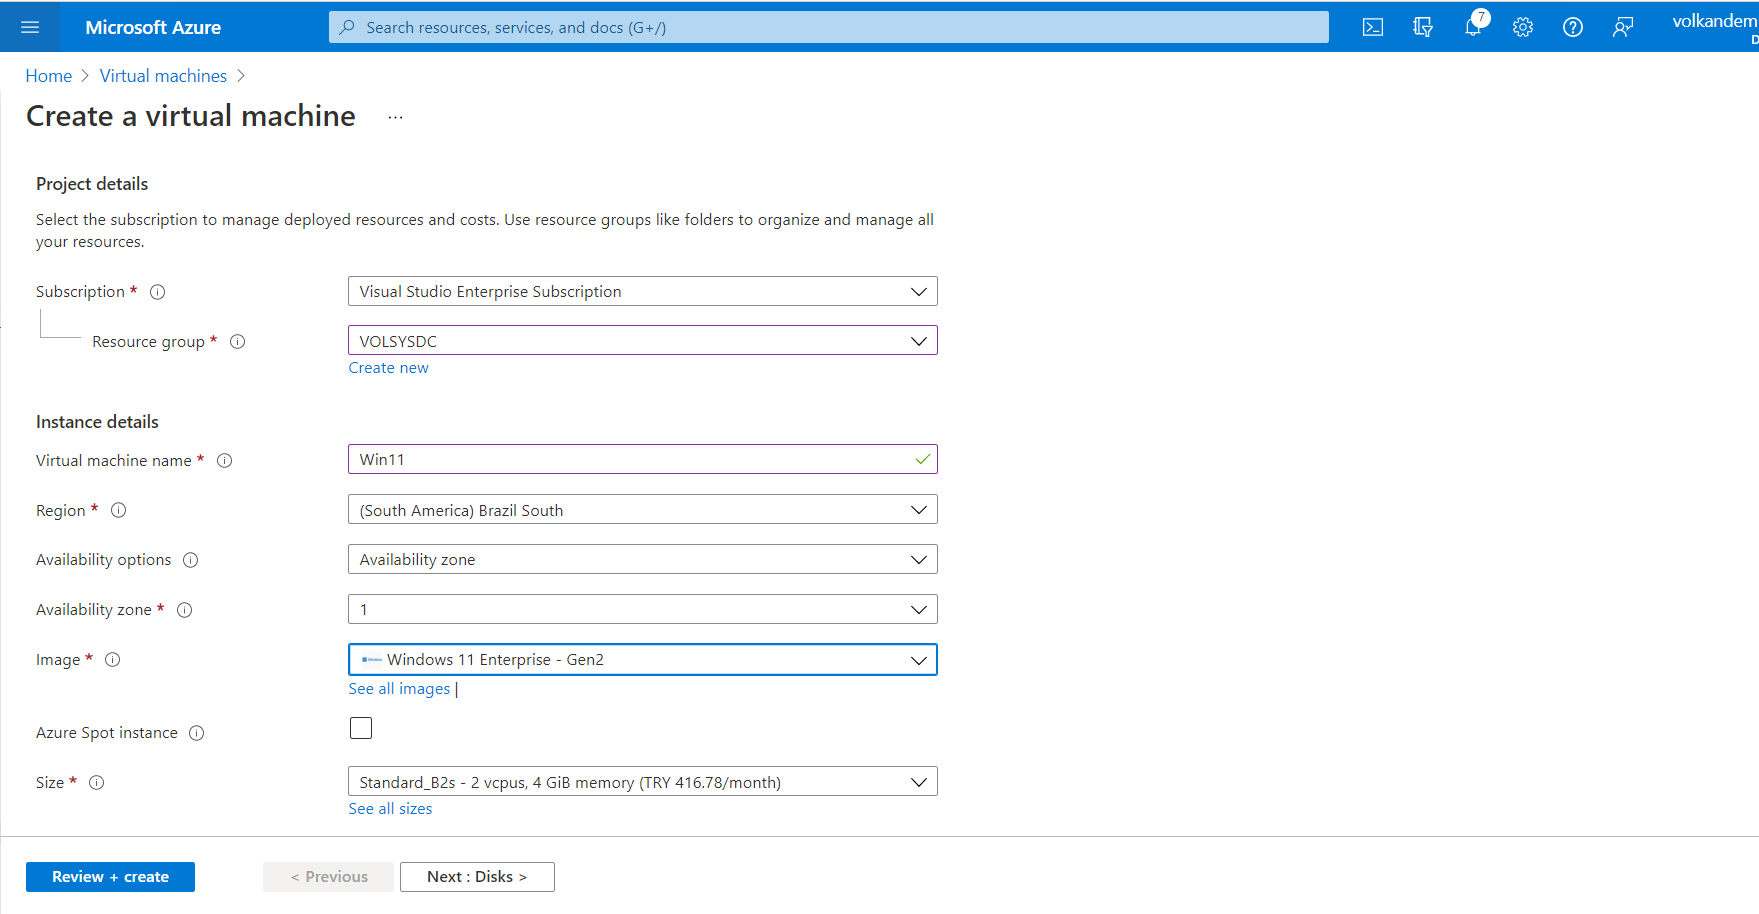Click the info icon beside Availability zone

pos(184,610)
